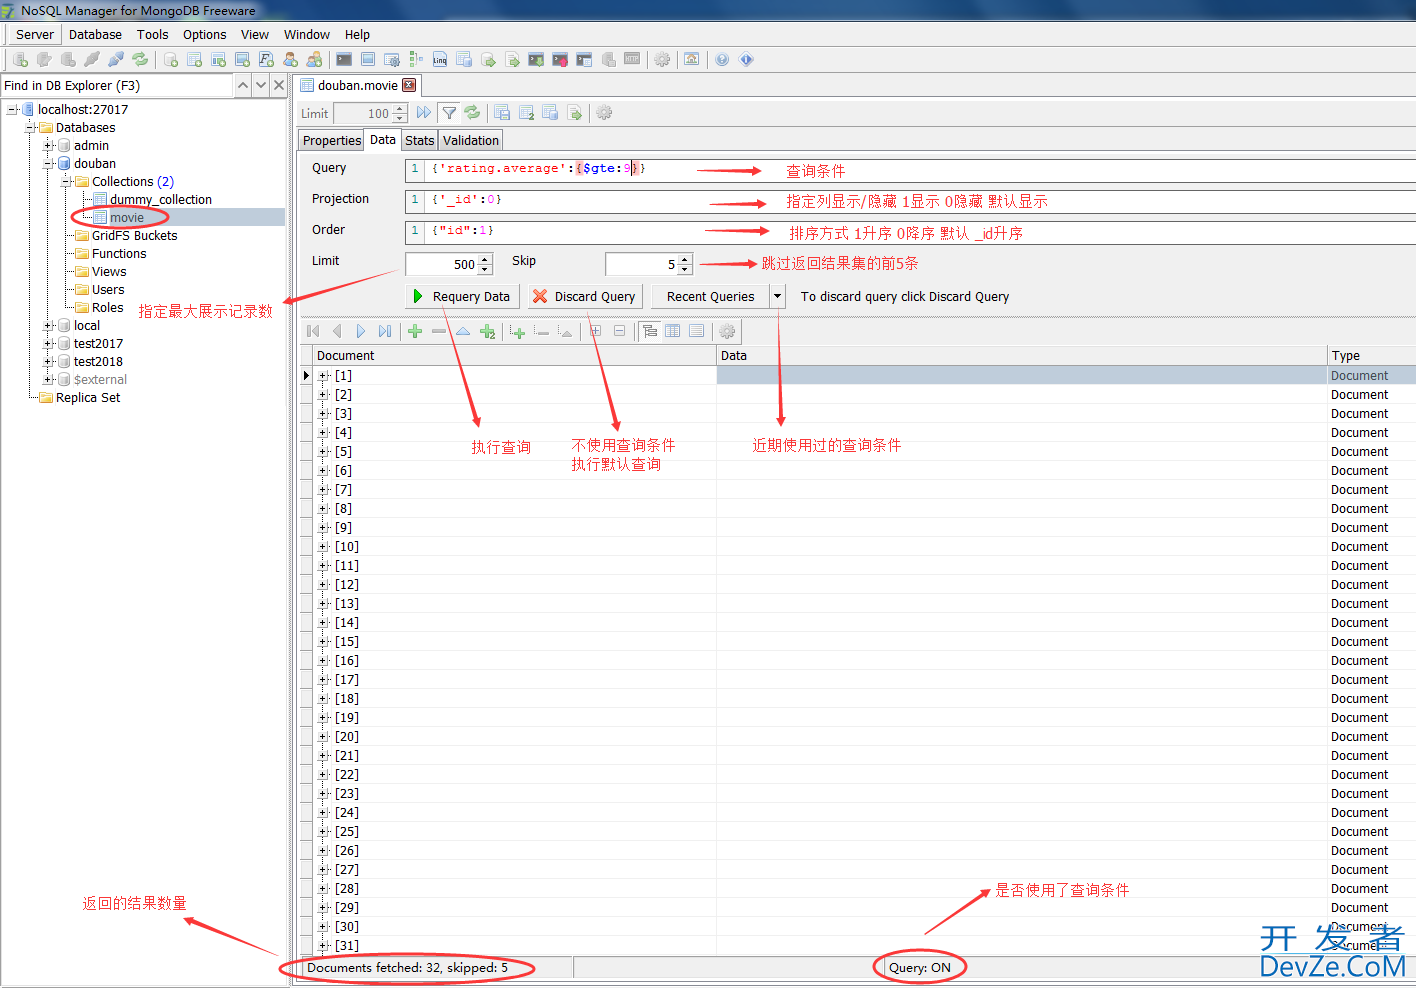Expand document [10] in the grid
1416x988 pixels.
[x=324, y=547]
